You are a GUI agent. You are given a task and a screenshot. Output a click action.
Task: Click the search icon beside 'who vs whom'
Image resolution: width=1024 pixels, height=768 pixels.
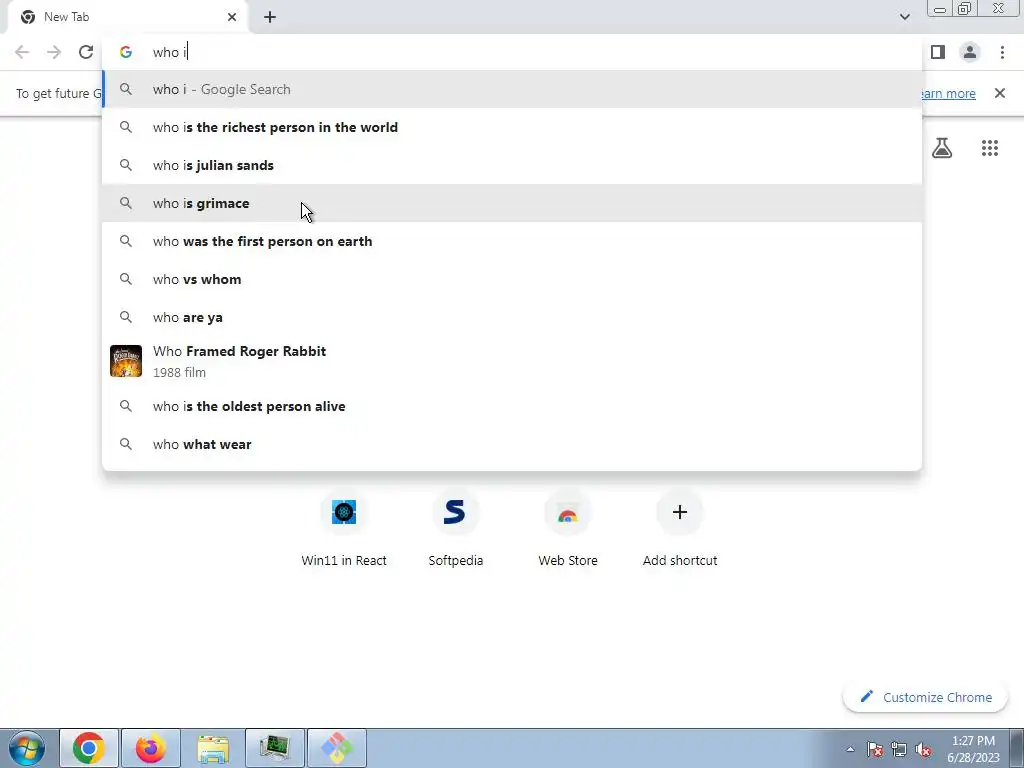tap(126, 279)
